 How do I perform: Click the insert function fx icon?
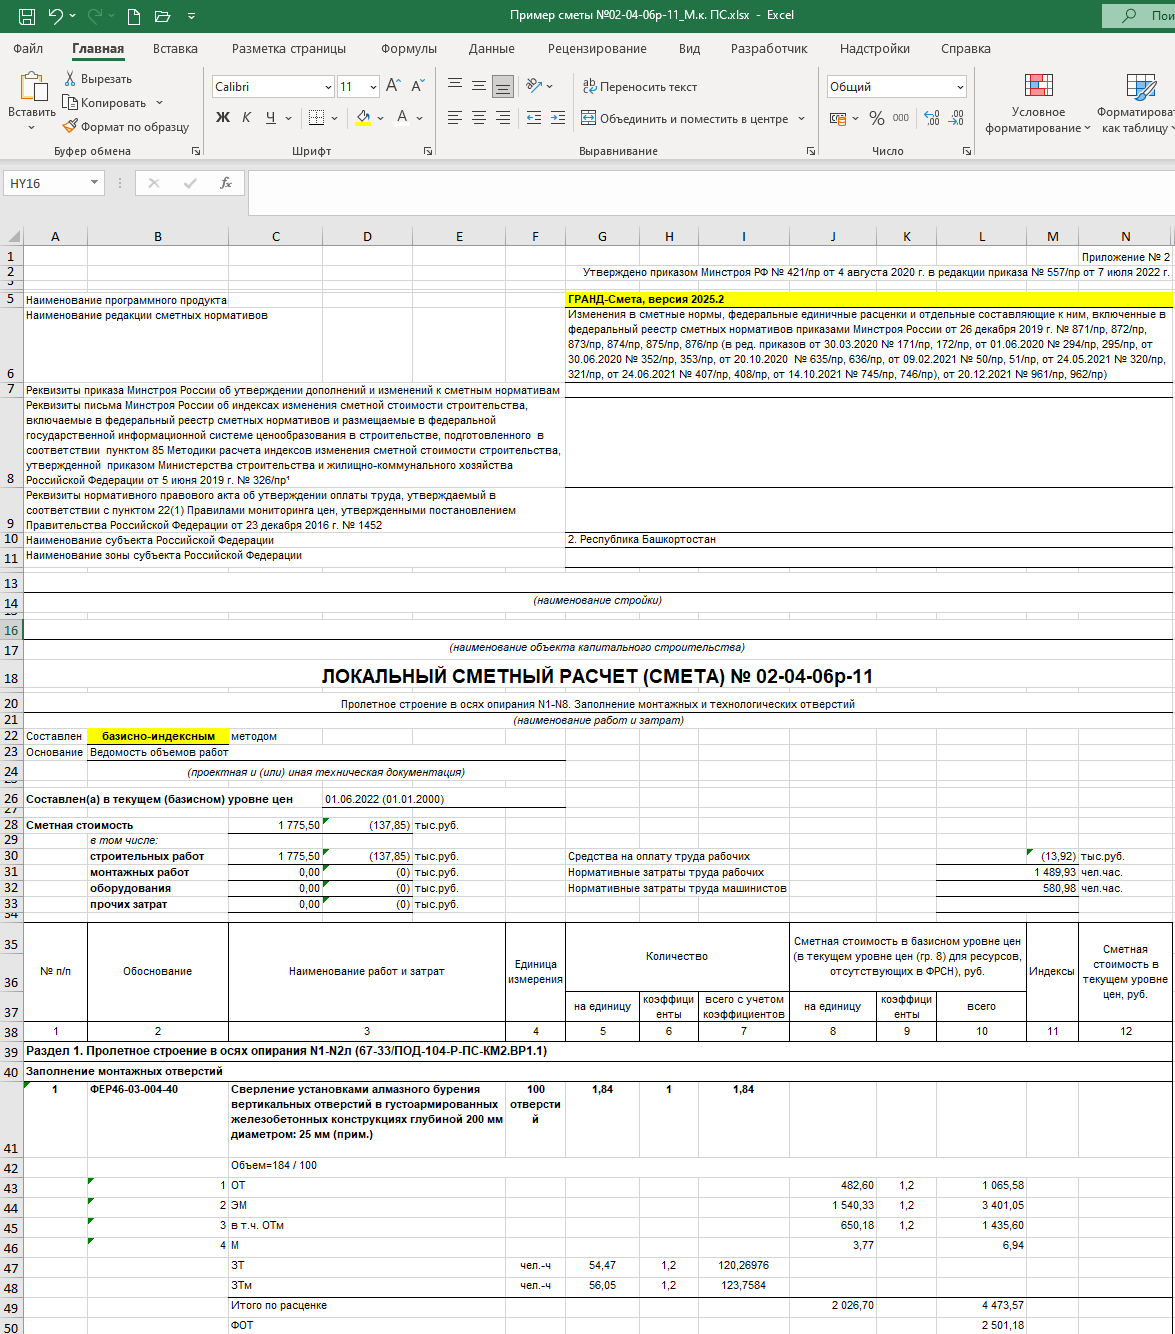point(226,183)
